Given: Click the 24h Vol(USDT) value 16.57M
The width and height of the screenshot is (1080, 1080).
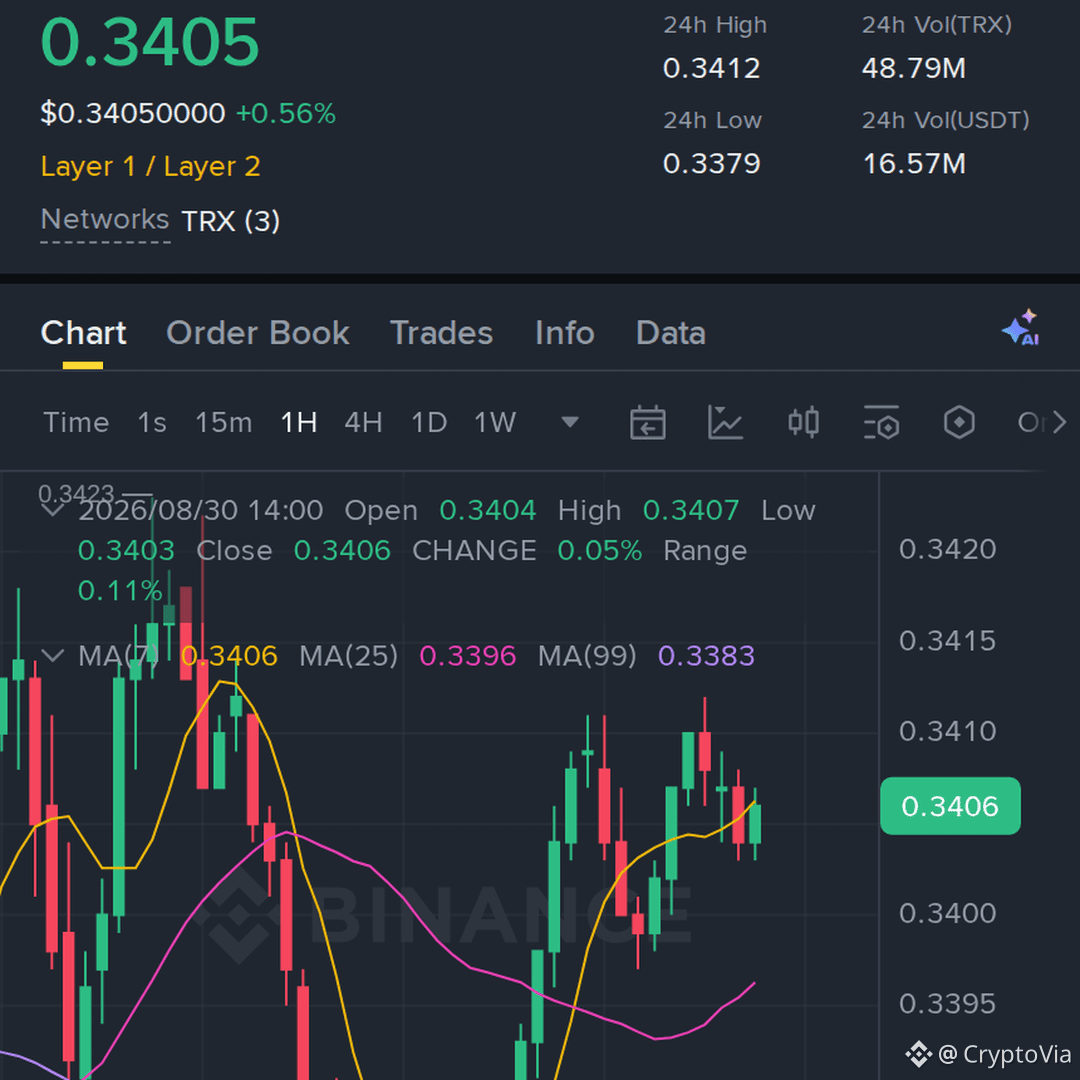Looking at the screenshot, I should [914, 164].
